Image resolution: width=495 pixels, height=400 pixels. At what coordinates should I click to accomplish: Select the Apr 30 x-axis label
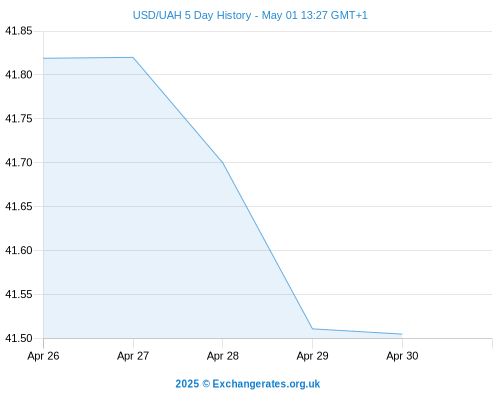(402, 356)
